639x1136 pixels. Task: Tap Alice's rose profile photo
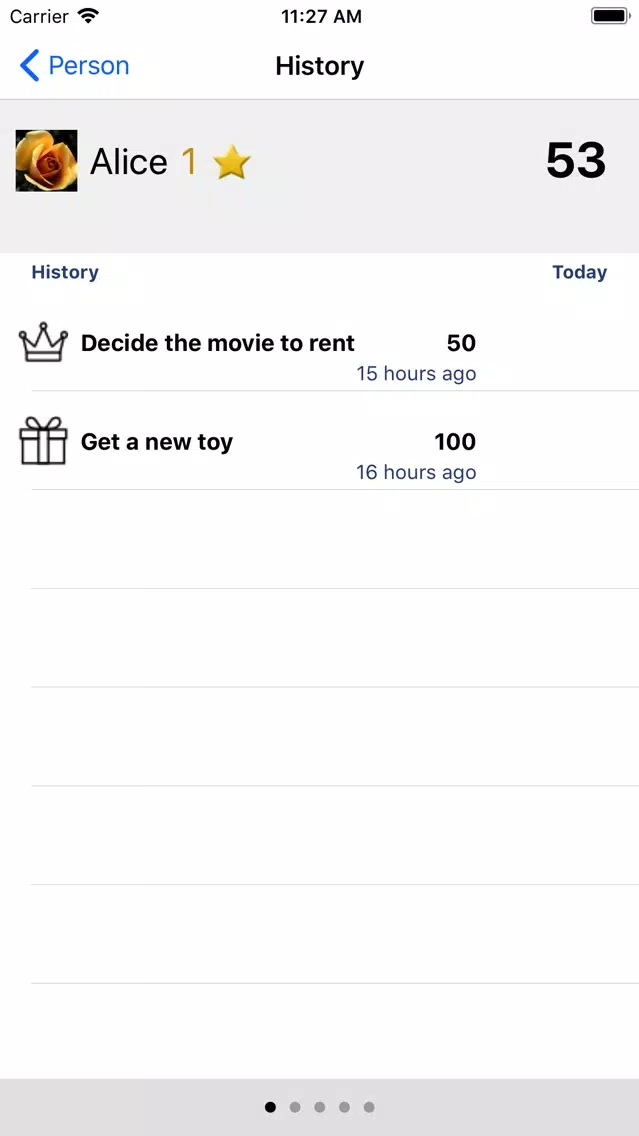click(47, 161)
